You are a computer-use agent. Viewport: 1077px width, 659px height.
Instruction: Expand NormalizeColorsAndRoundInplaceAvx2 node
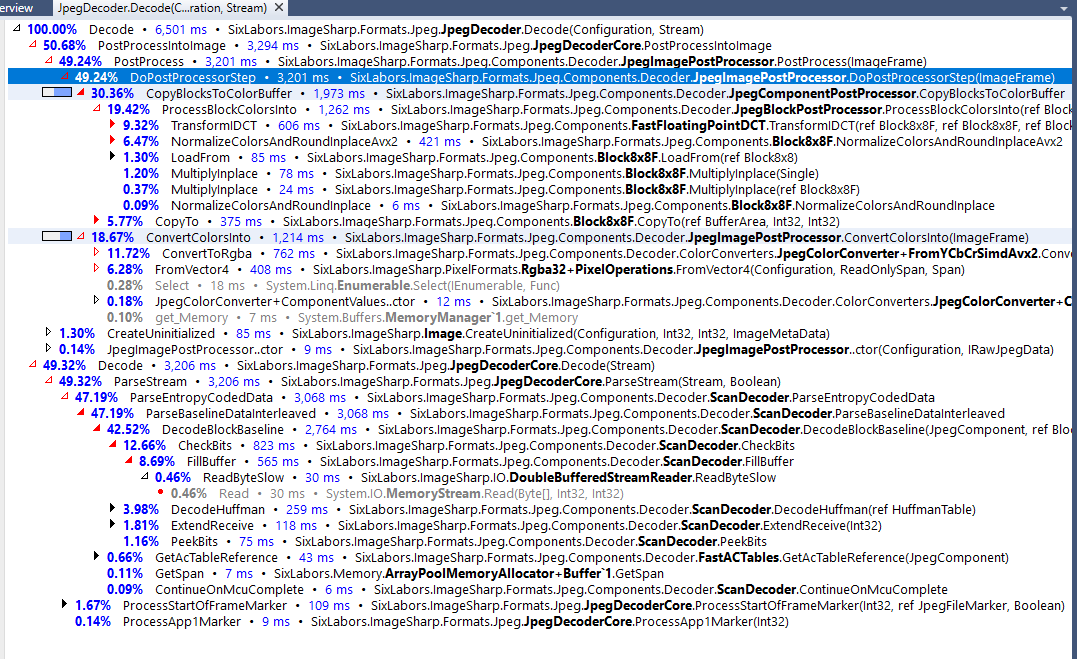pyautogui.click(x=112, y=140)
